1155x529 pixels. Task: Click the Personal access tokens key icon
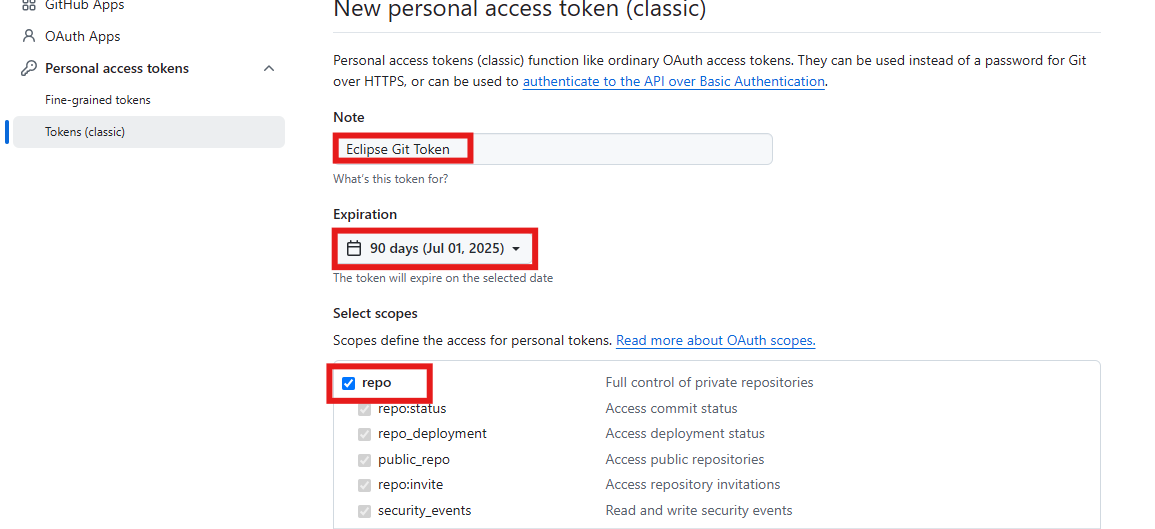click(x=29, y=69)
